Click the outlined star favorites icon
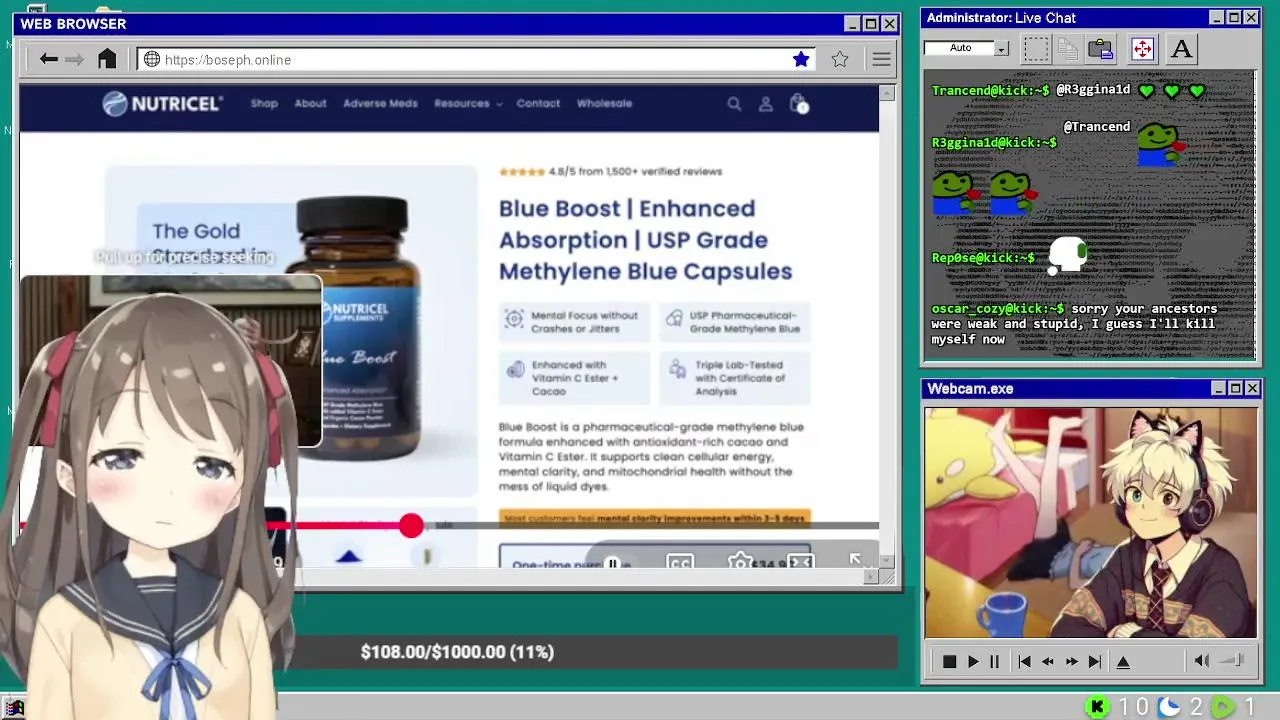1280x720 pixels. (840, 60)
